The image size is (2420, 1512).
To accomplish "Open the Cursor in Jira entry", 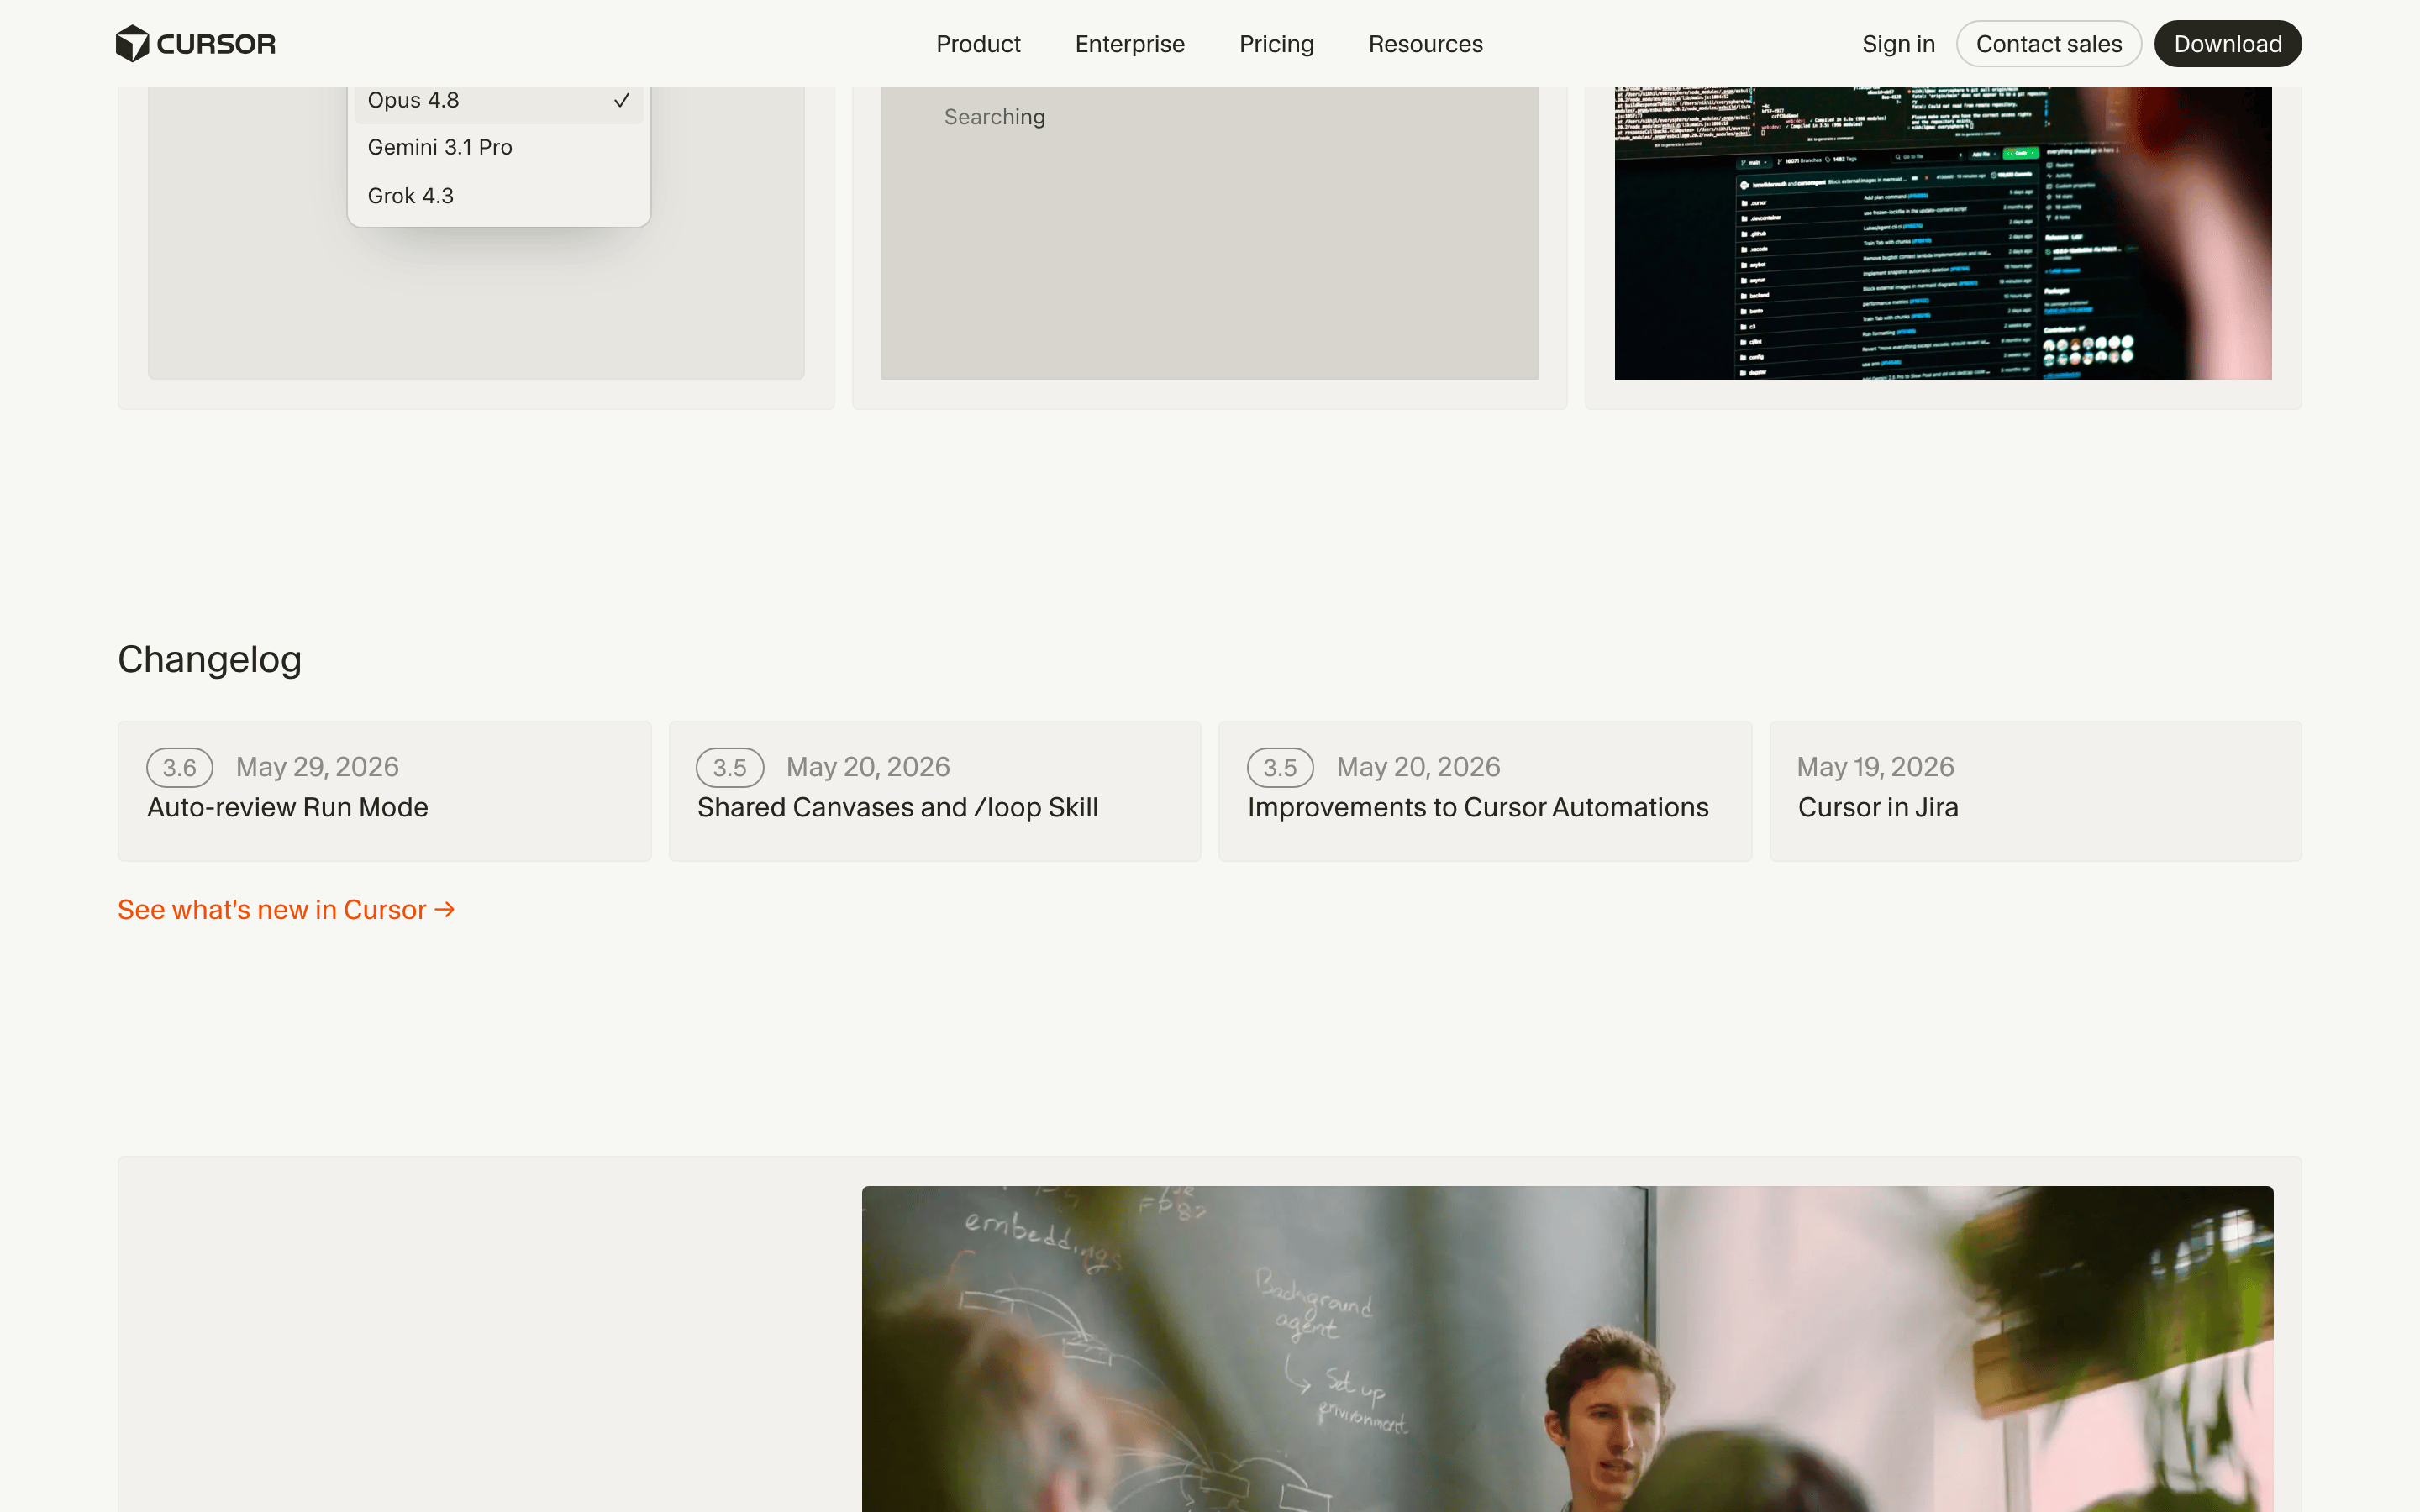I will [2035, 790].
